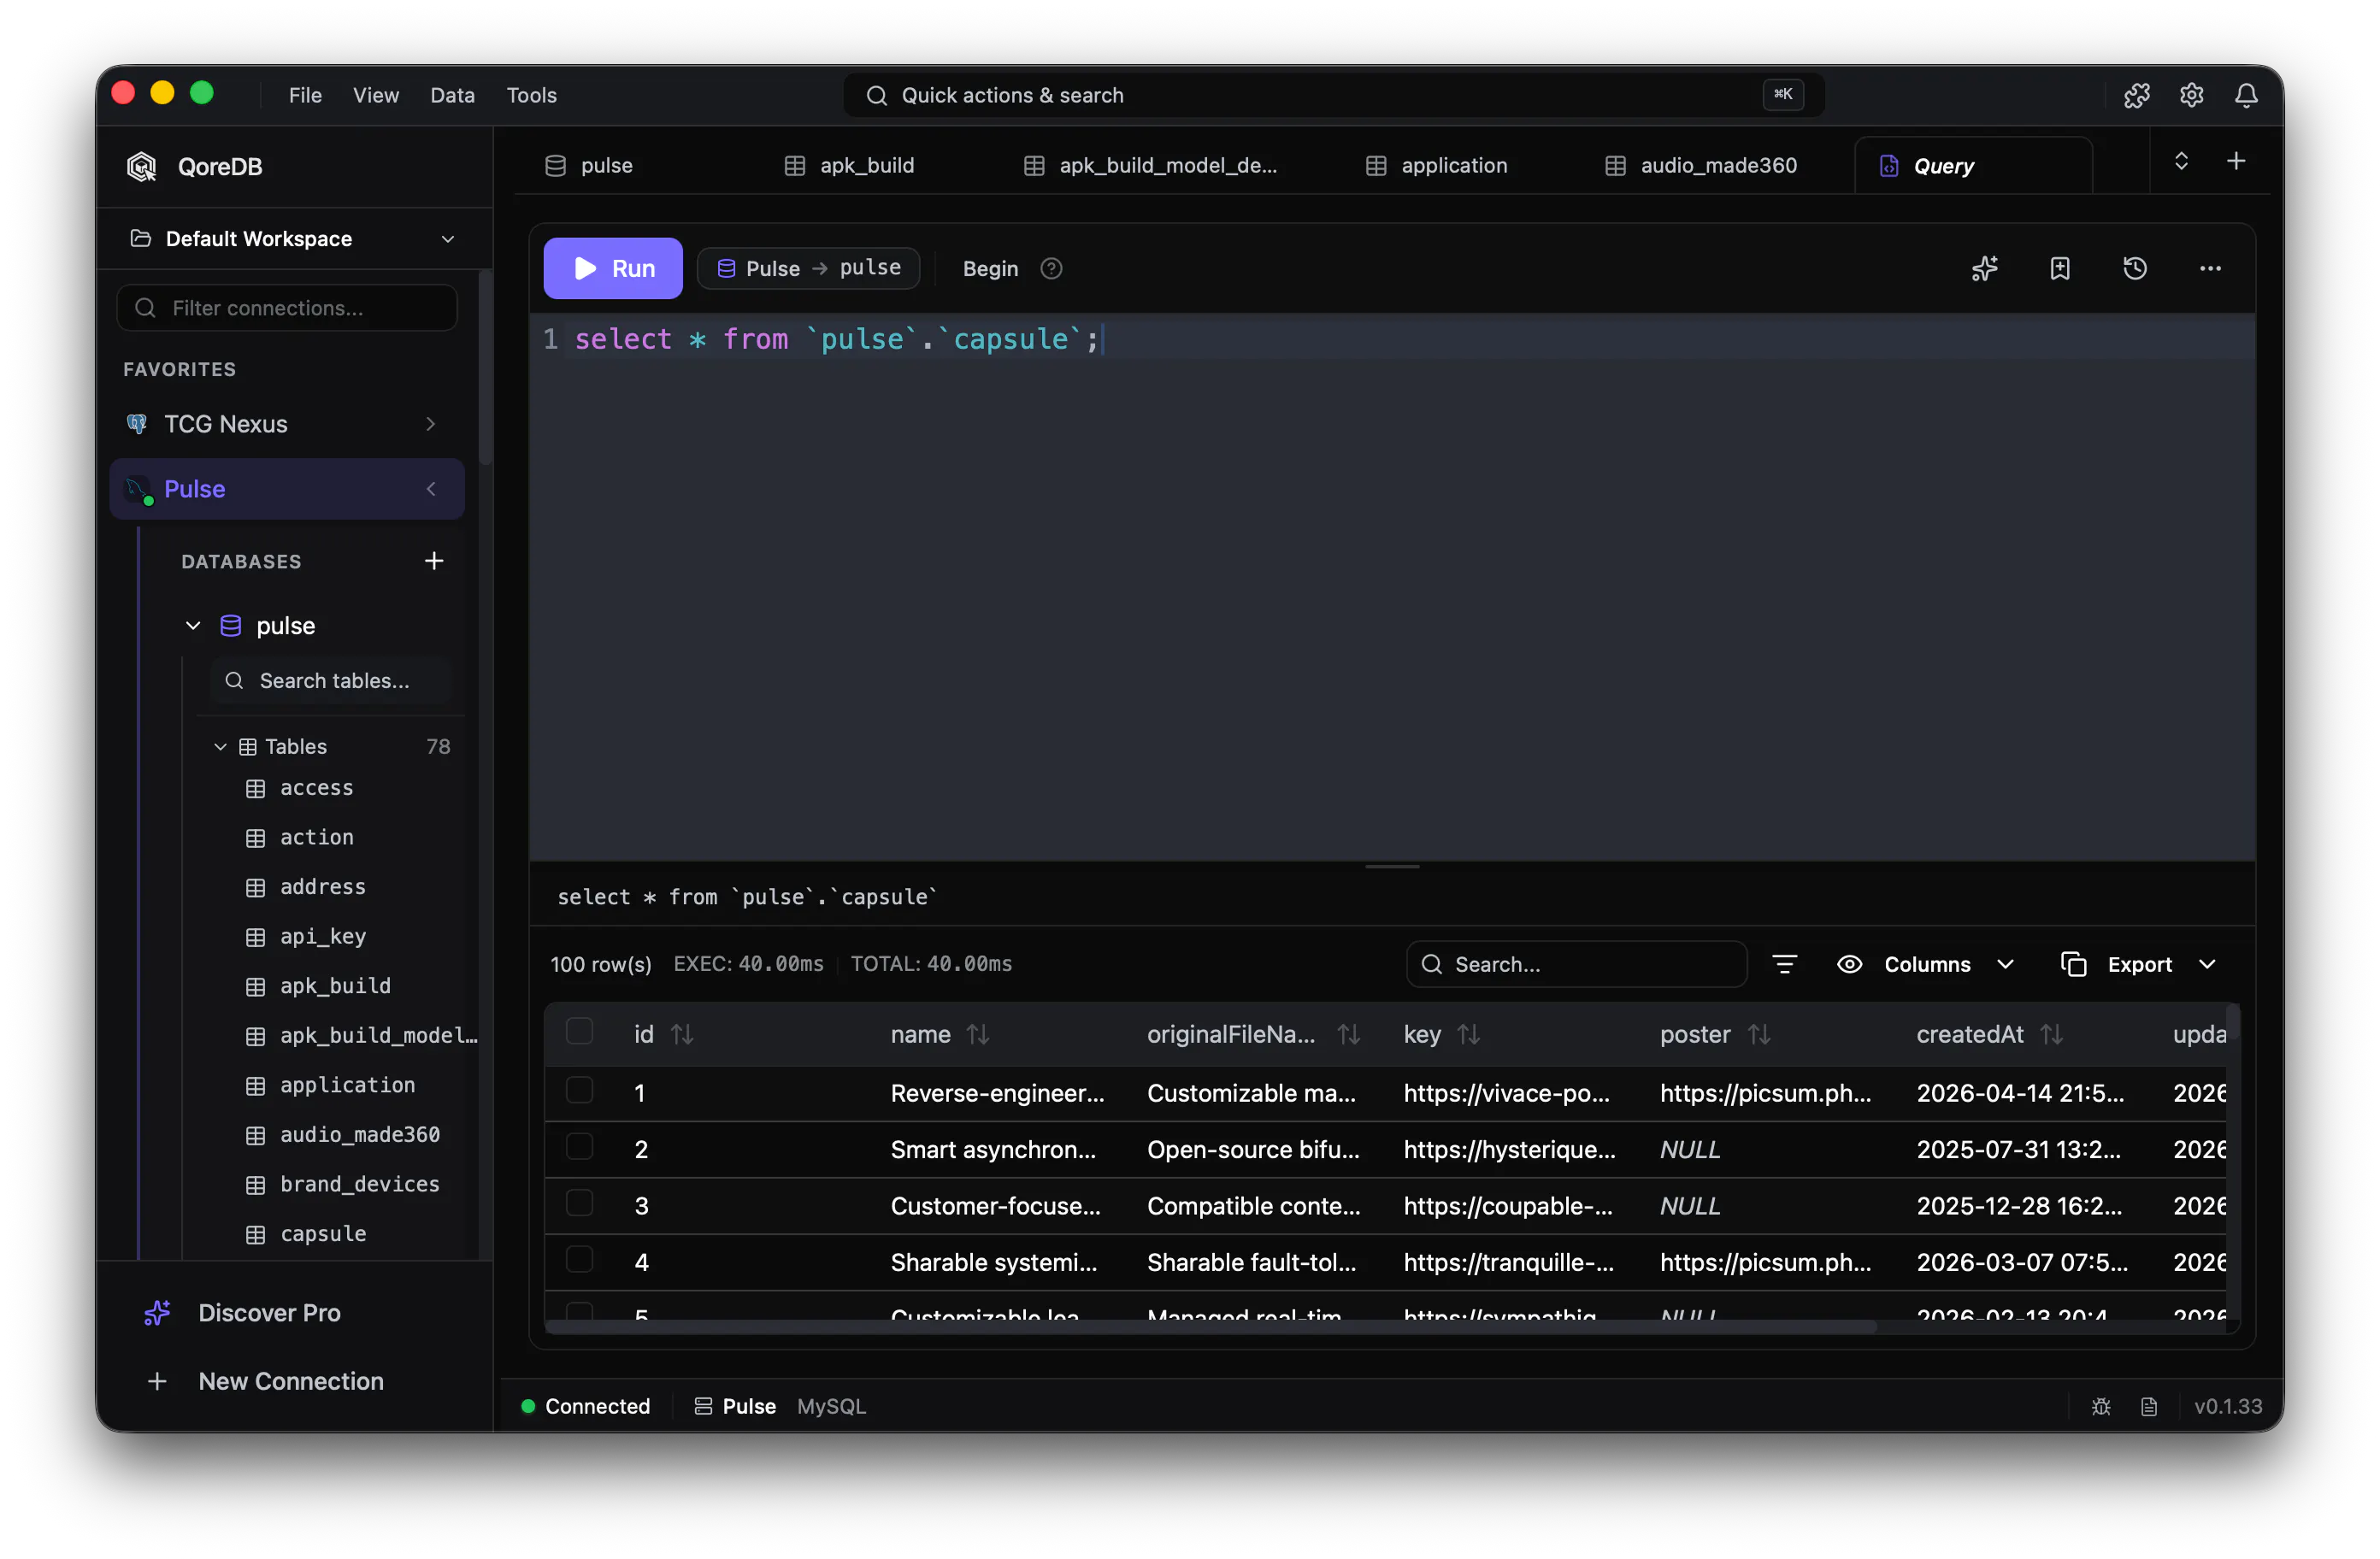Screen dimensions: 2380x1559
Task: Sort results by id column arrows
Action: tap(682, 1034)
